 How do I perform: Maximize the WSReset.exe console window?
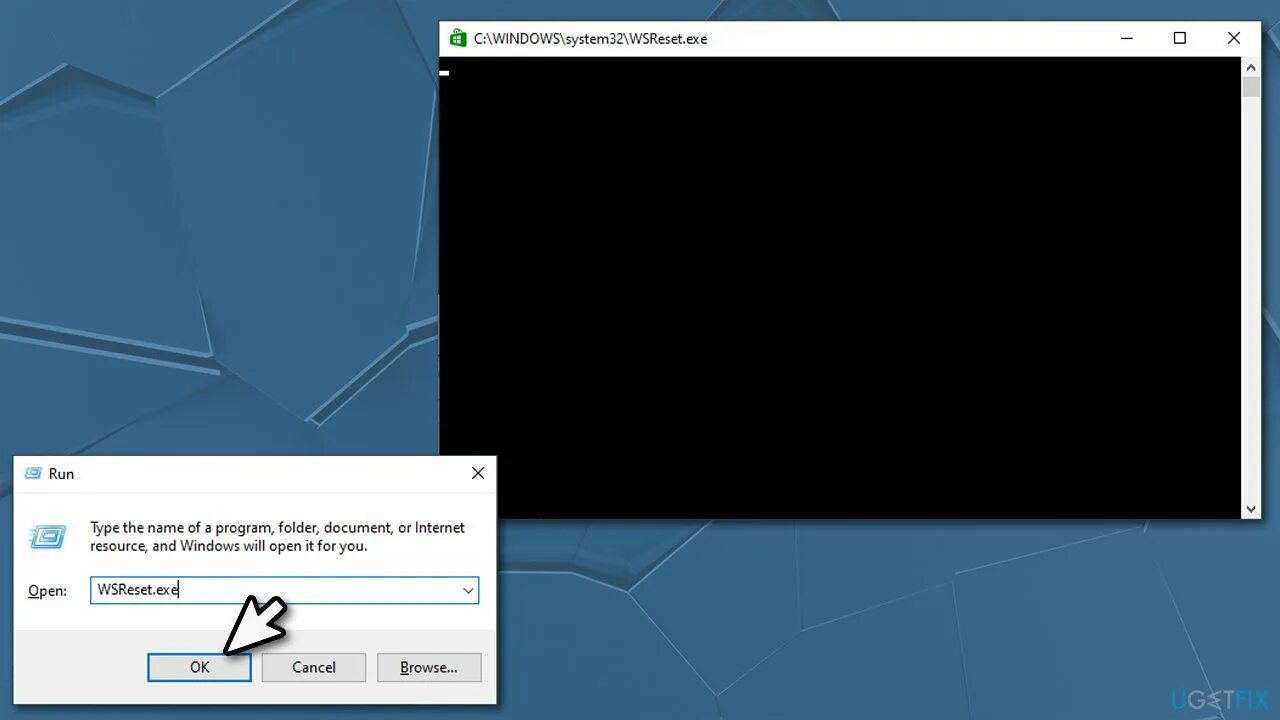[1180, 38]
